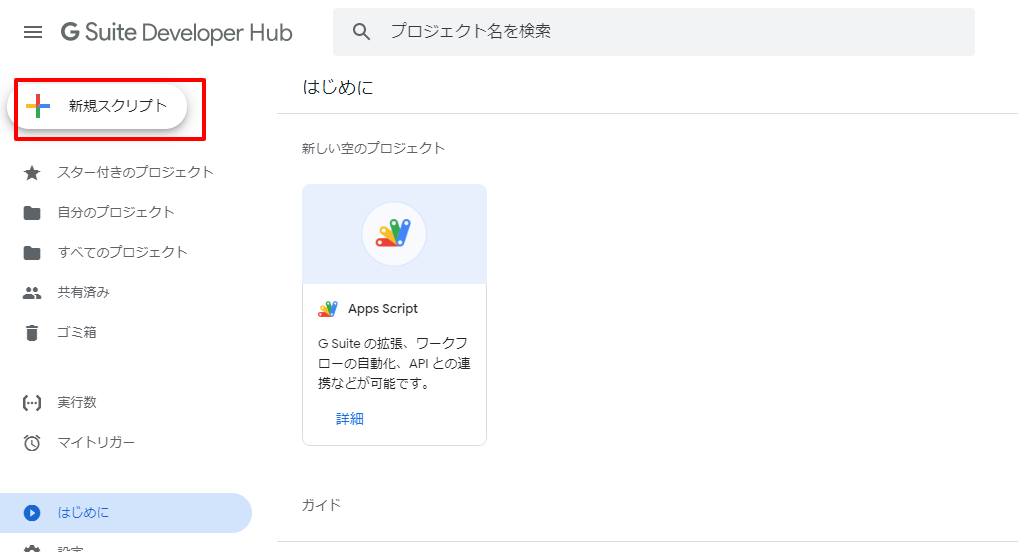This screenshot has height=552, width=1018.
Task: Click the search magnifier icon
Action: (362, 32)
